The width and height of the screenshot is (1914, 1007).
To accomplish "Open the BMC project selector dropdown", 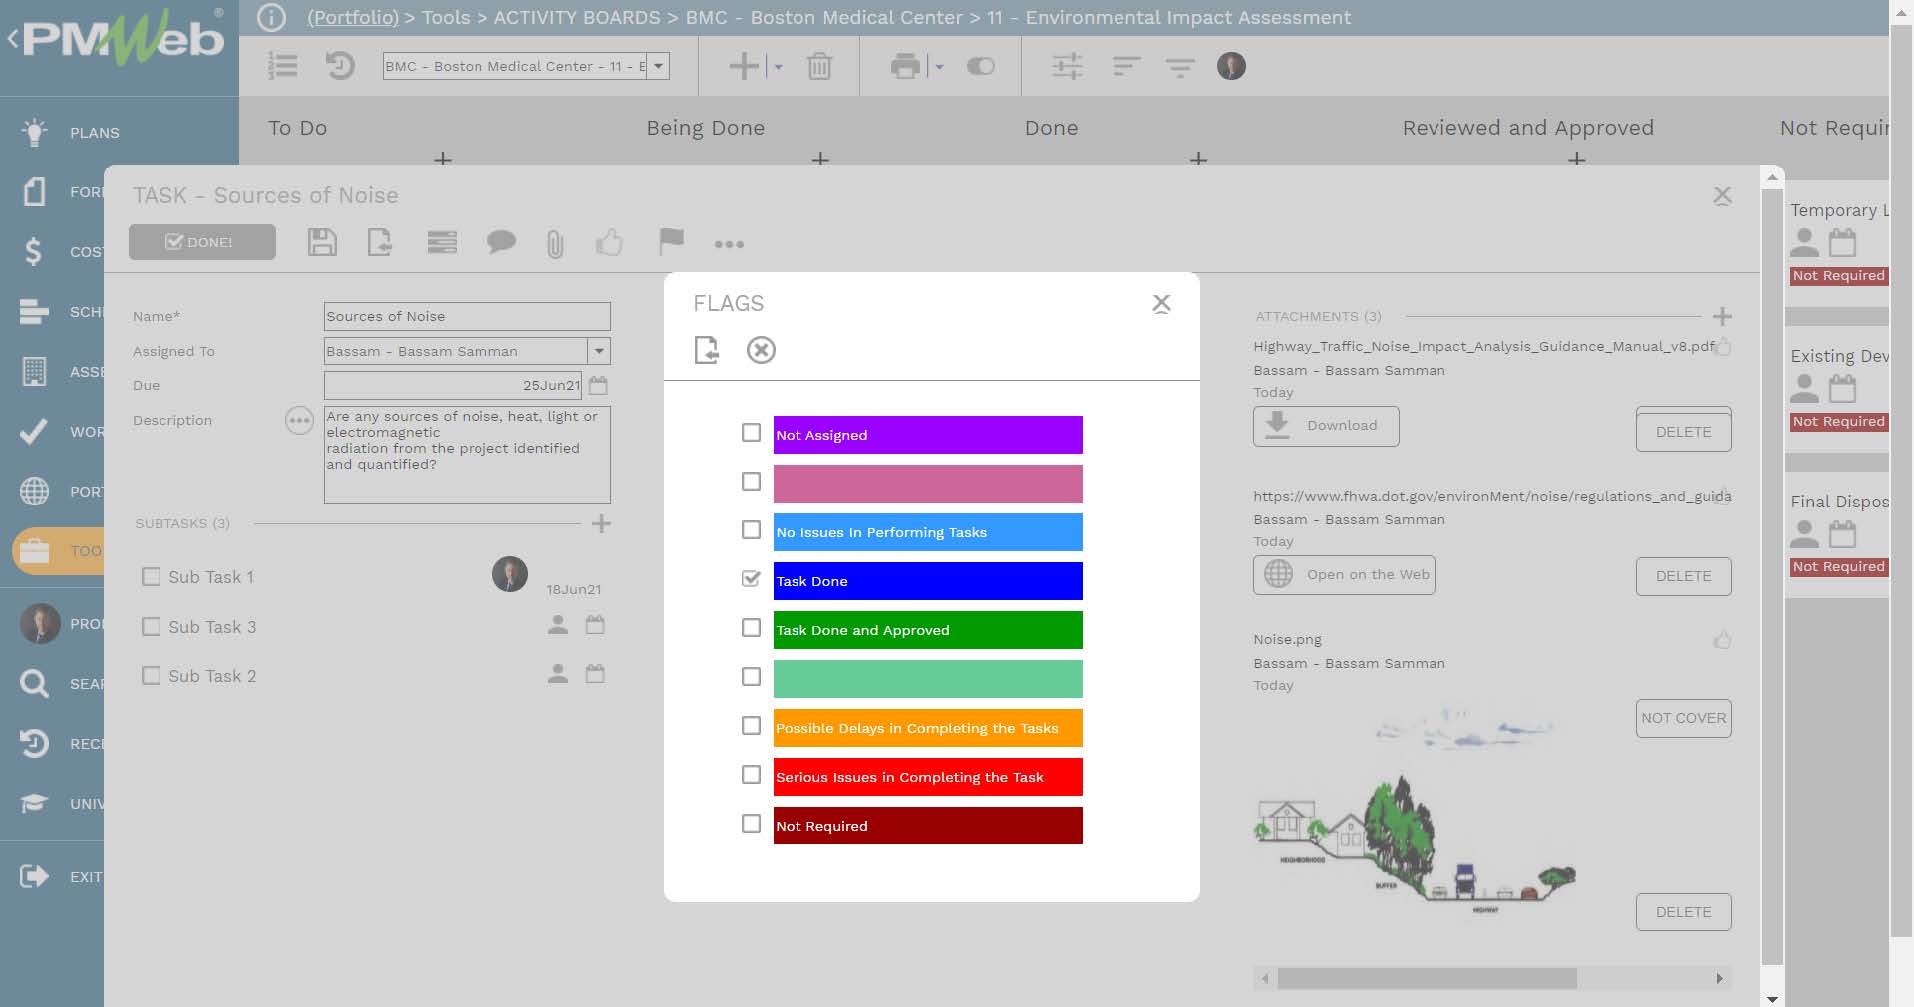I will [x=657, y=66].
